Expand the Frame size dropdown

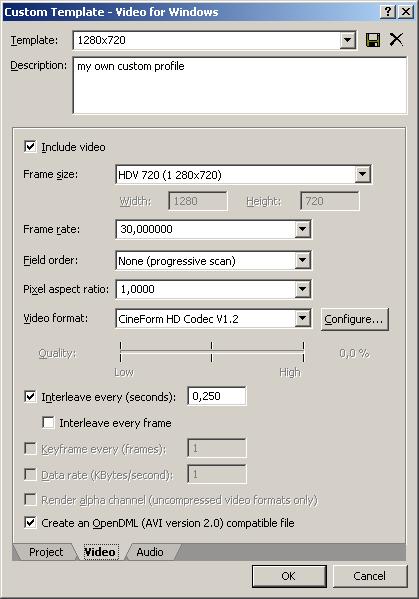pos(362,175)
